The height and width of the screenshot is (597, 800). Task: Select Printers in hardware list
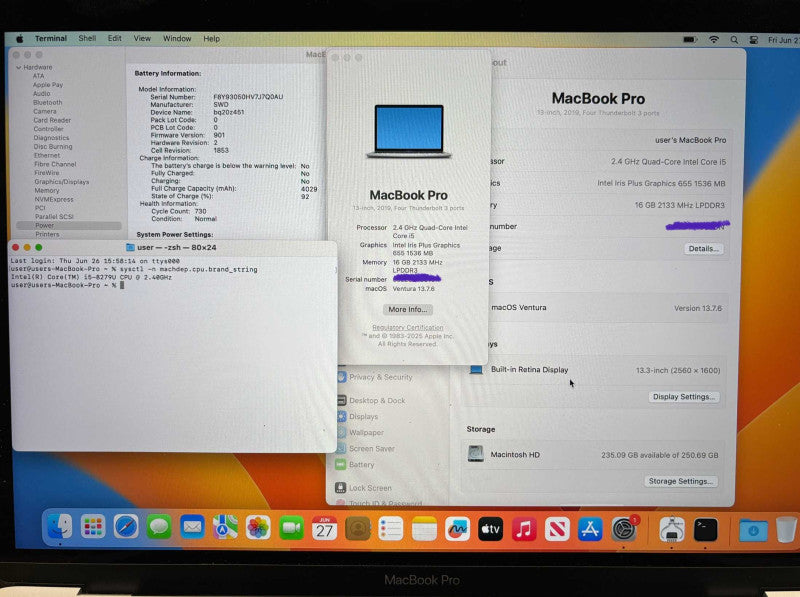(47, 234)
